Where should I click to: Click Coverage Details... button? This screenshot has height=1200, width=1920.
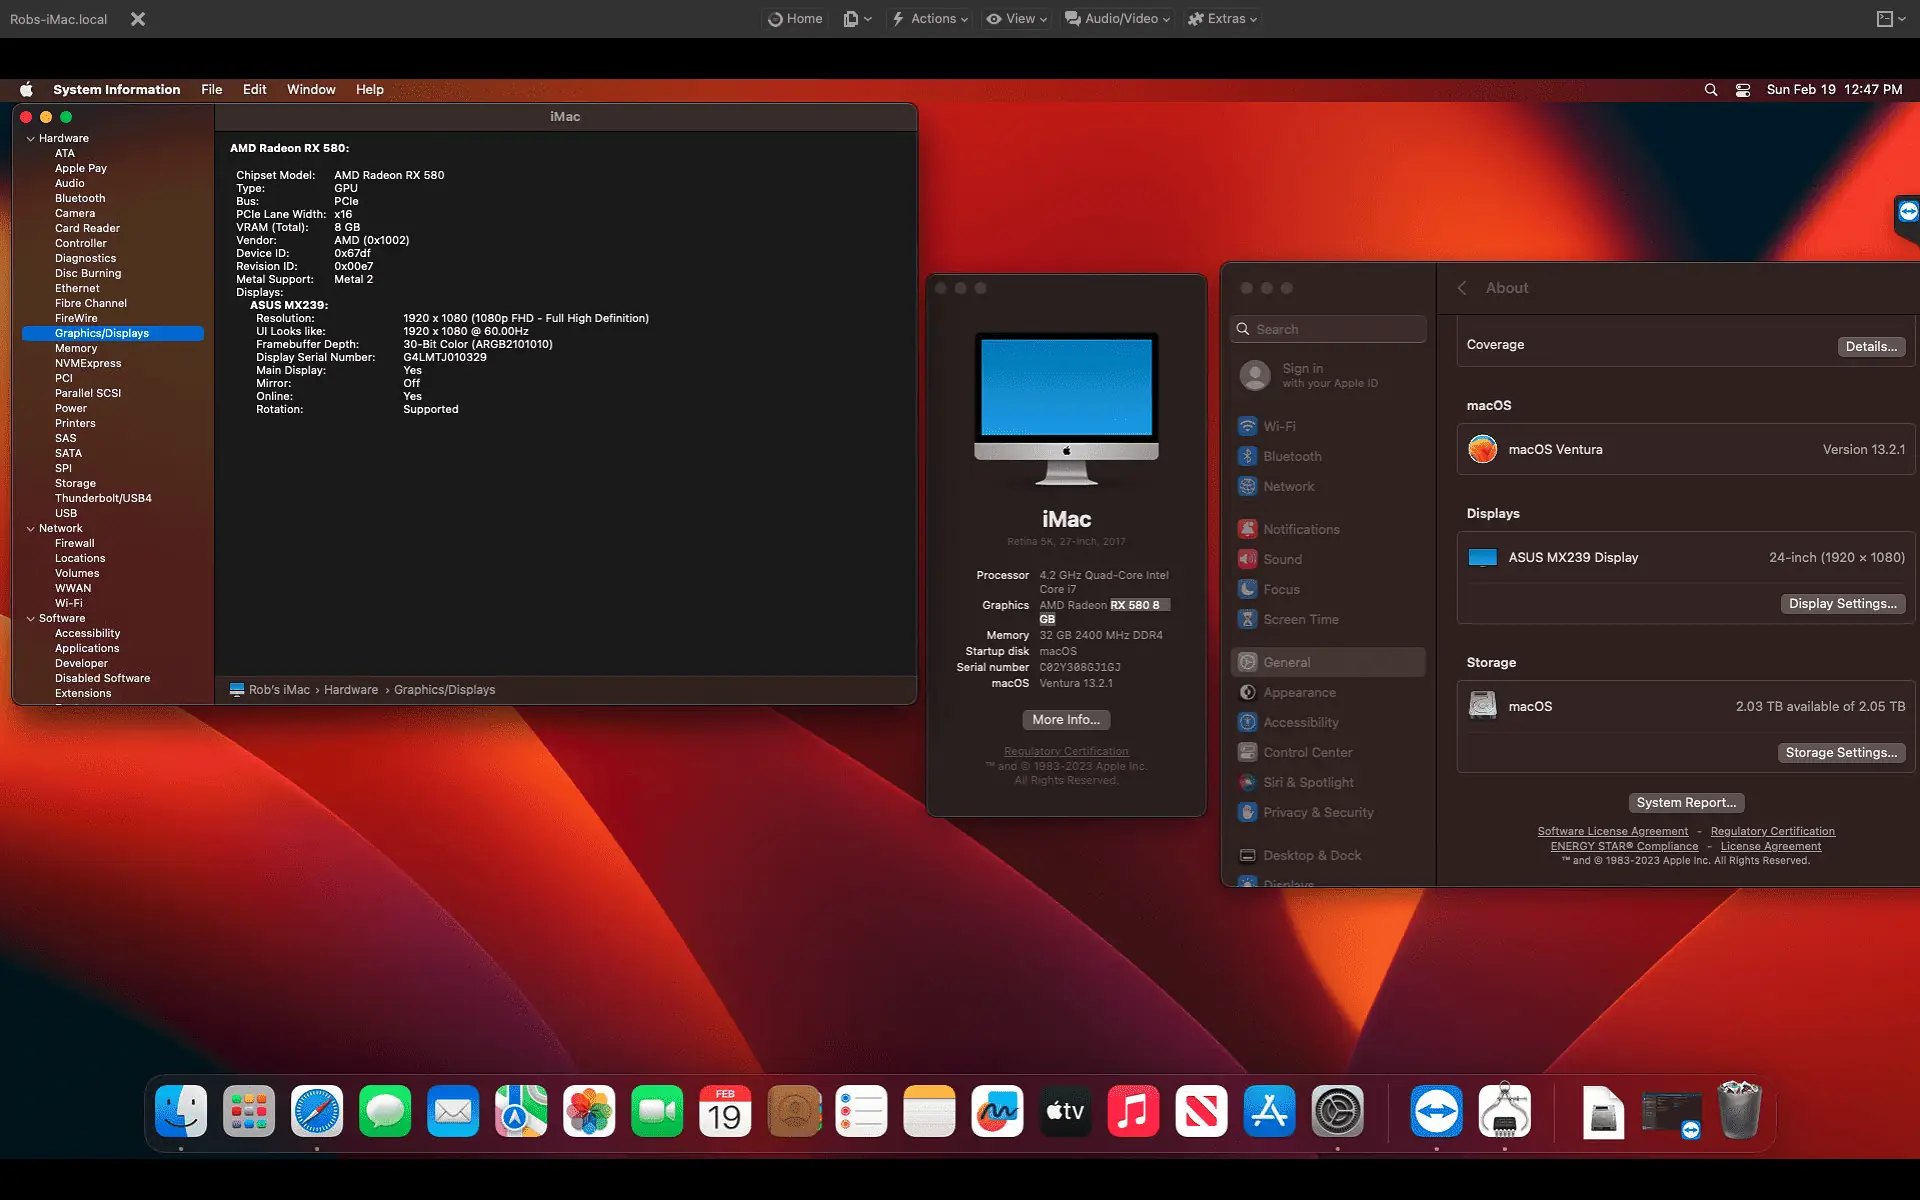point(1871,347)
